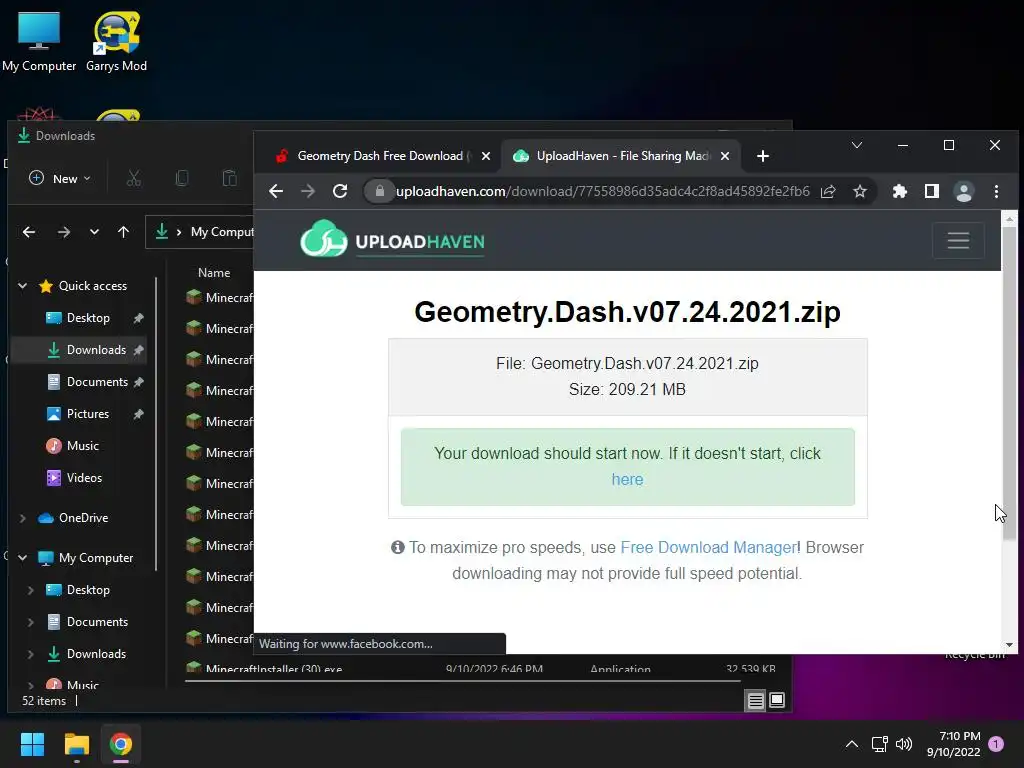The height and width of the screenshot is (768, 1024).
Task: Open a new Chrome tab
Action: coord(763,156)
